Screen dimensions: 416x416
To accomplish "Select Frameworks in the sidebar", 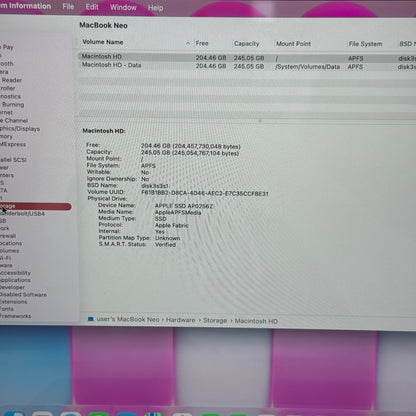I will tap(15, 316).
